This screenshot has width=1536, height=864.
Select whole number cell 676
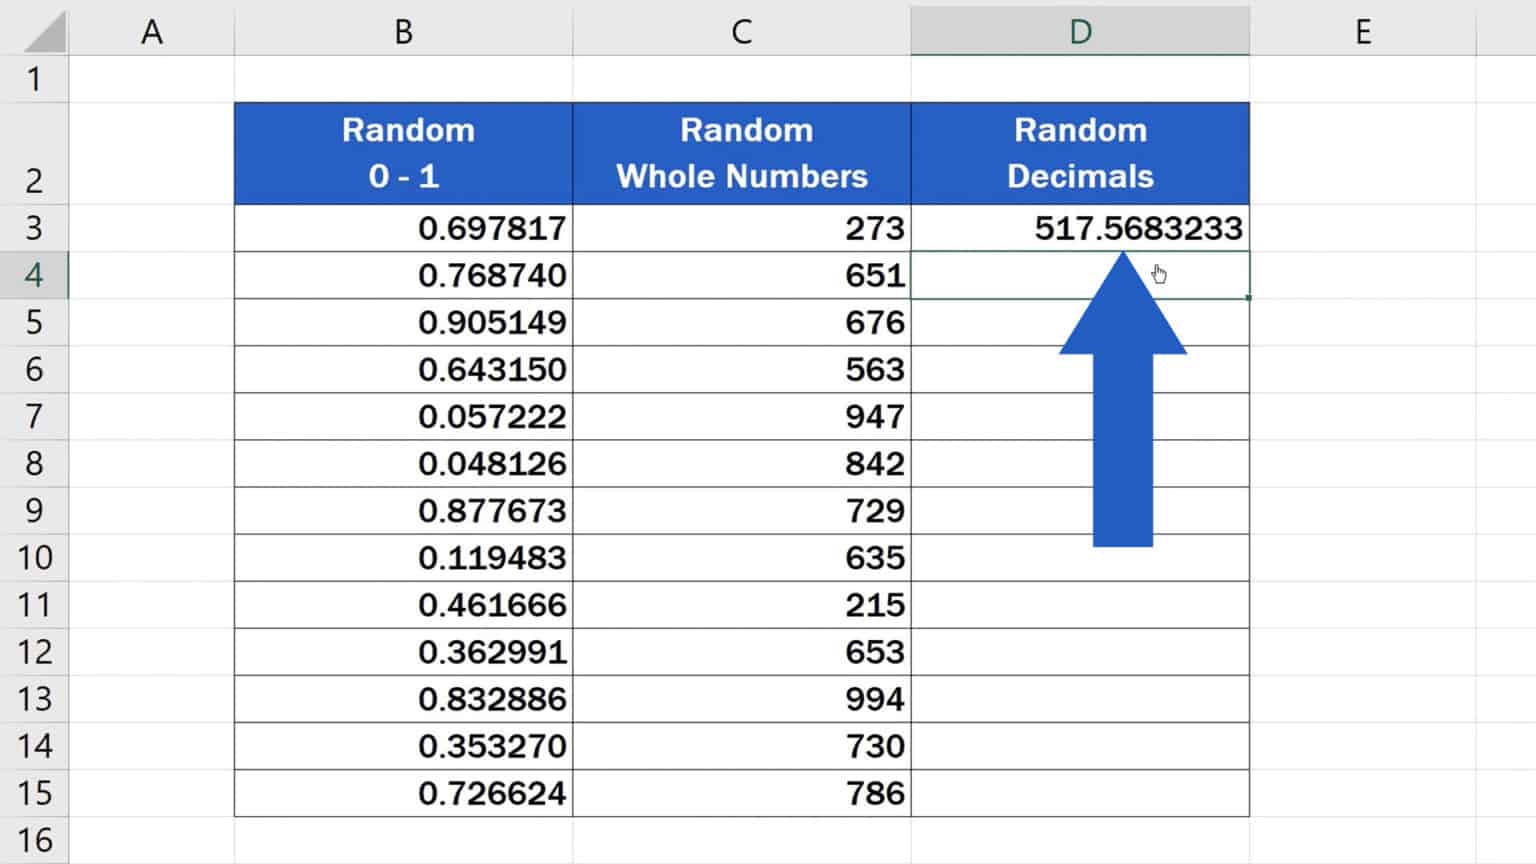coord(741,322)
